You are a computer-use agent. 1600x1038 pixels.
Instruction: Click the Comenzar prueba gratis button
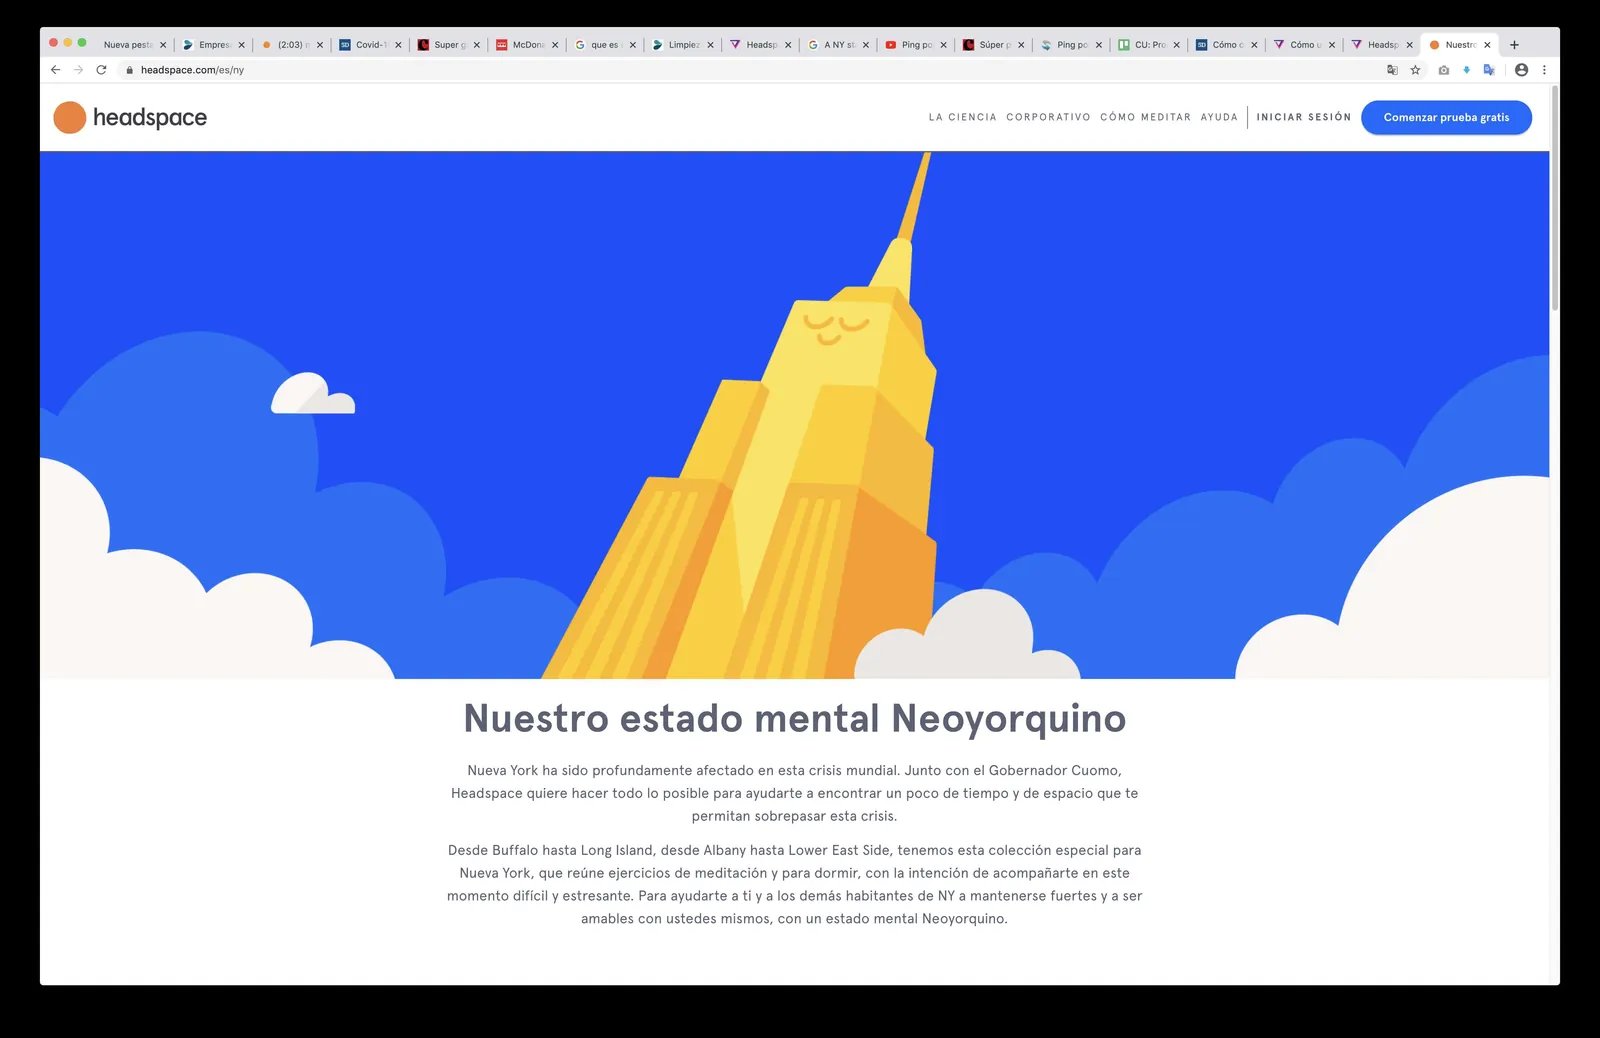1446,117
